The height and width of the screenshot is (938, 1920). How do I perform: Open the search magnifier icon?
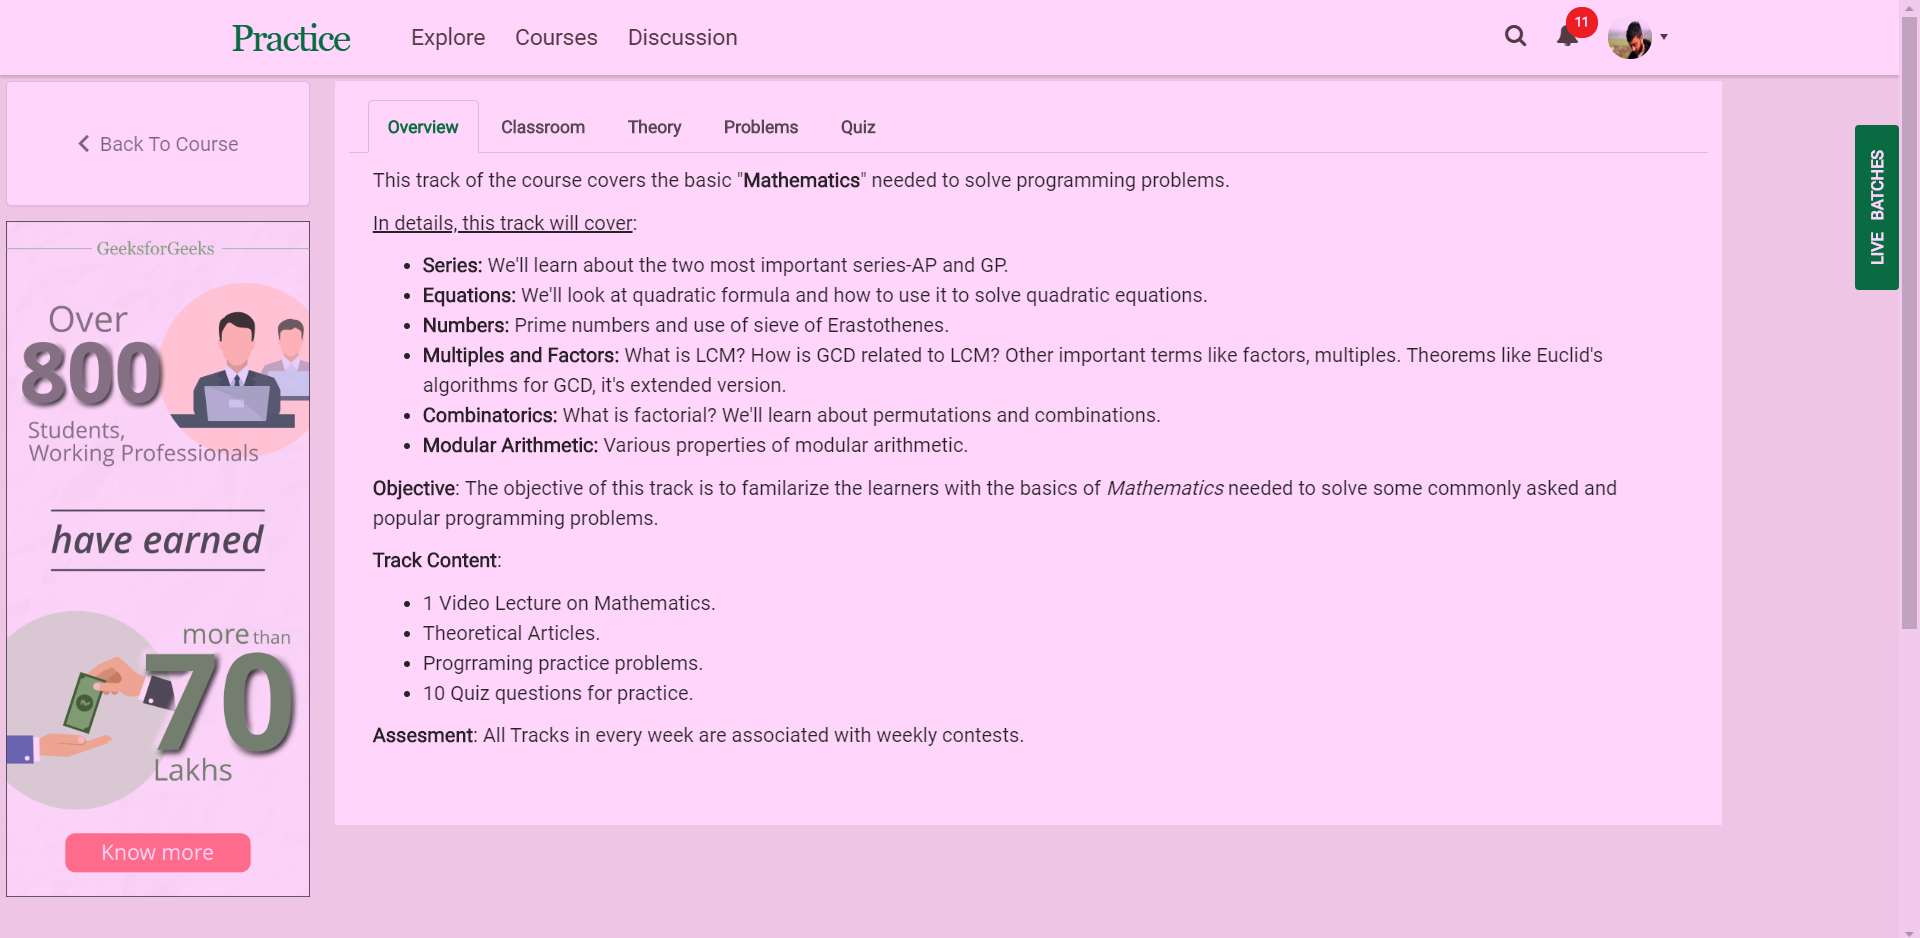(1515, 37)
